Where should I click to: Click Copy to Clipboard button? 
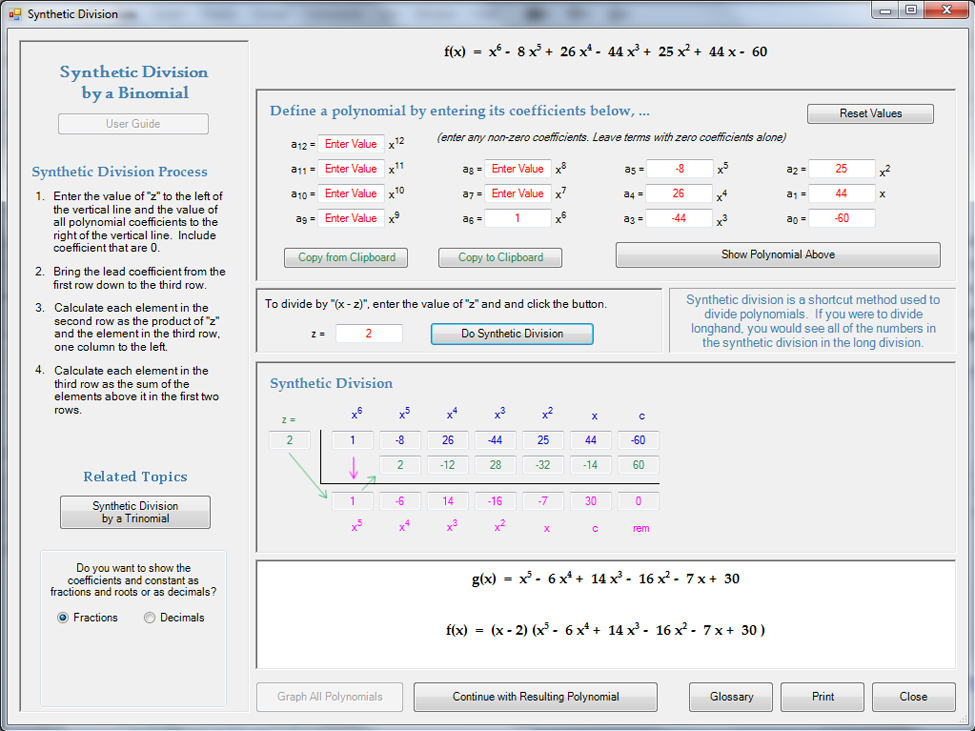tap(500, 258)
